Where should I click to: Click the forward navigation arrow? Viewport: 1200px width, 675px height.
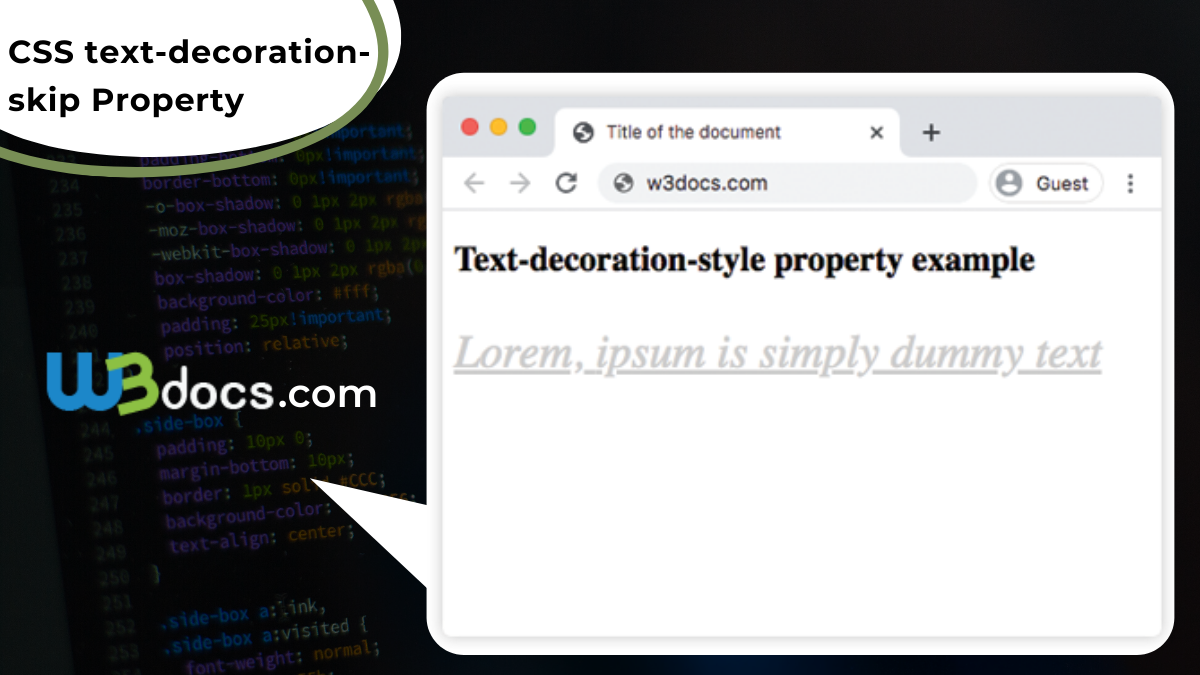coord(520,183)
